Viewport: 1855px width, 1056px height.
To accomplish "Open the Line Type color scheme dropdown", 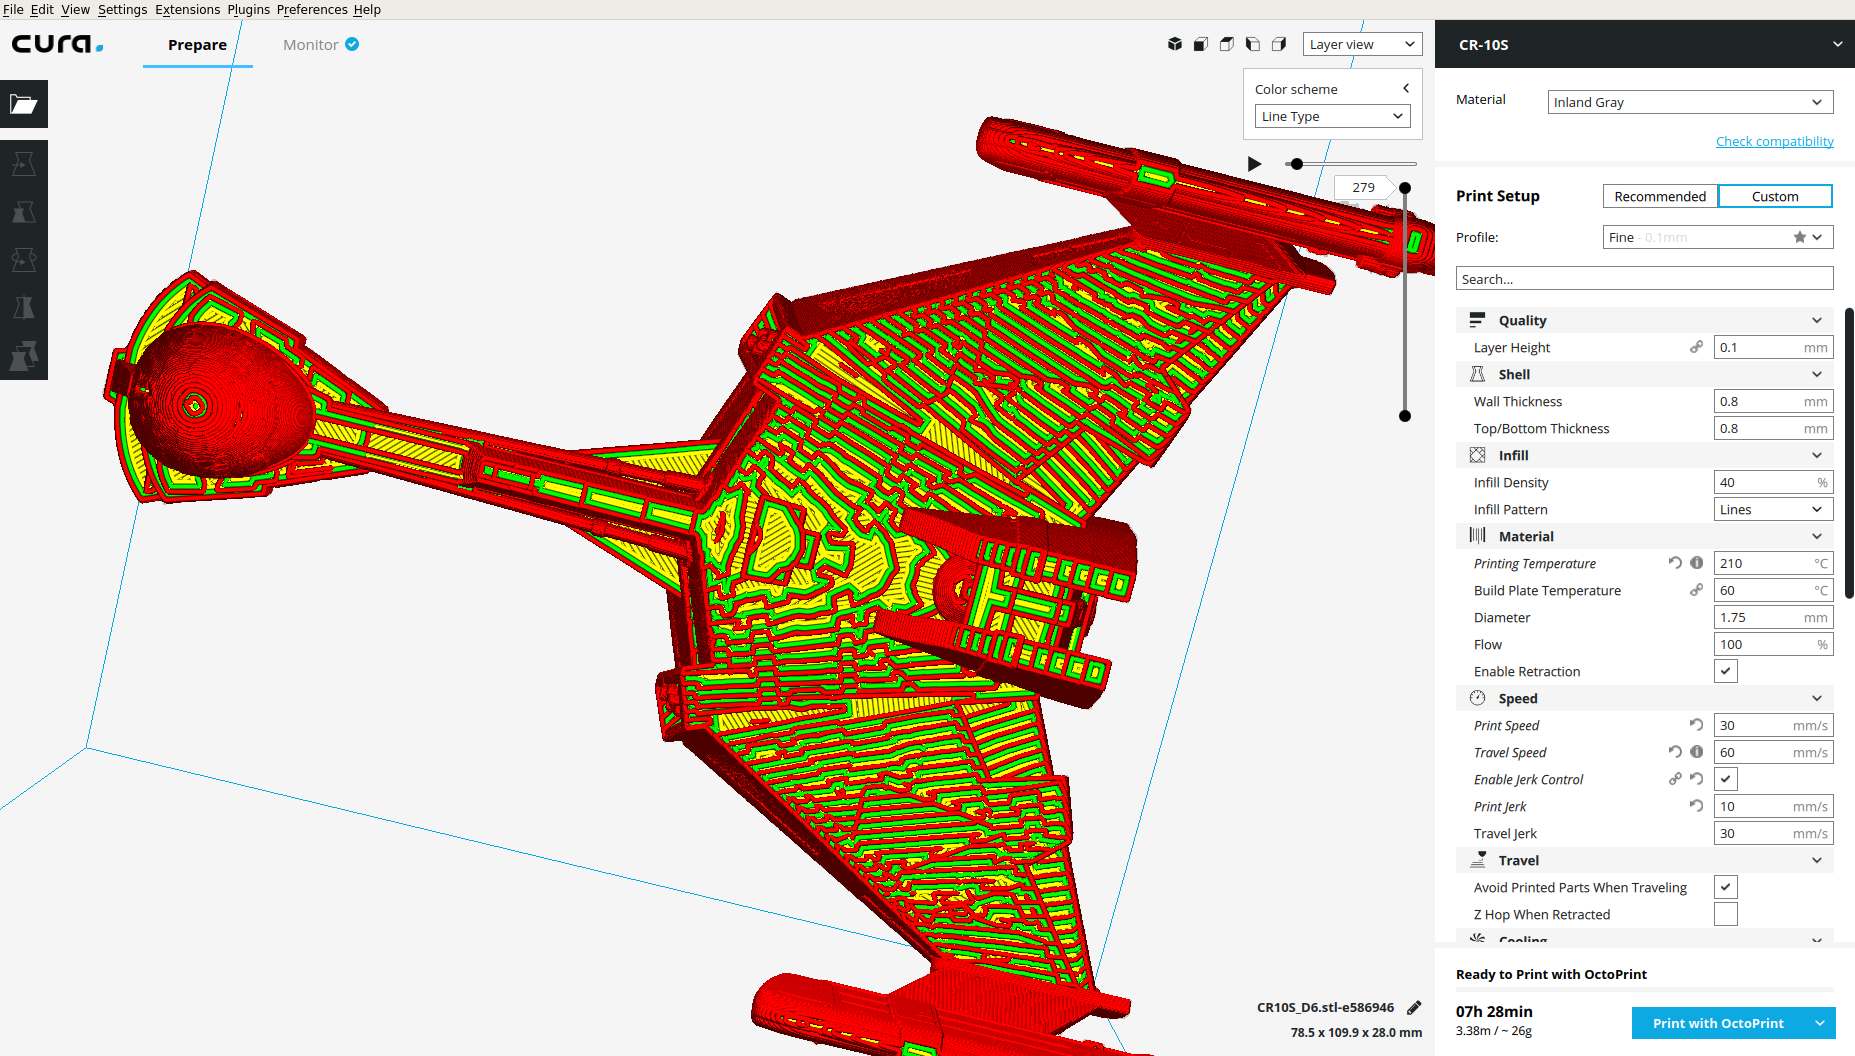I will click(x=1332, y=116).
